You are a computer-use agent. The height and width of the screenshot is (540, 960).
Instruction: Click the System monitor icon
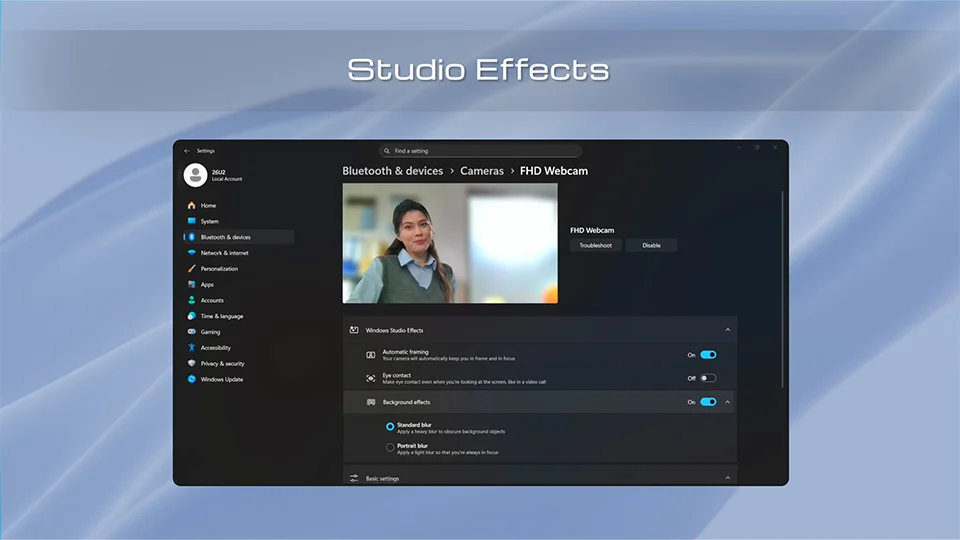point(192,221)
